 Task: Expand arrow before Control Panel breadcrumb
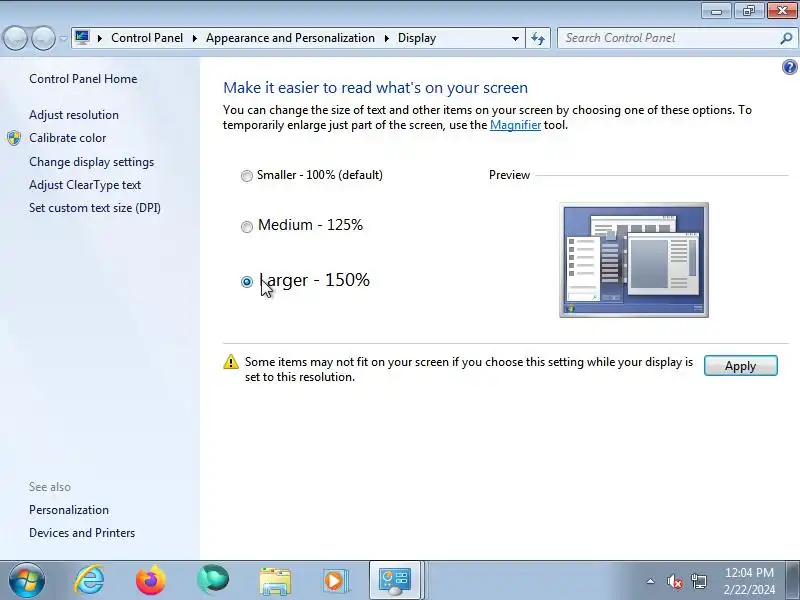pyautogui.click(x=99, y=38)
